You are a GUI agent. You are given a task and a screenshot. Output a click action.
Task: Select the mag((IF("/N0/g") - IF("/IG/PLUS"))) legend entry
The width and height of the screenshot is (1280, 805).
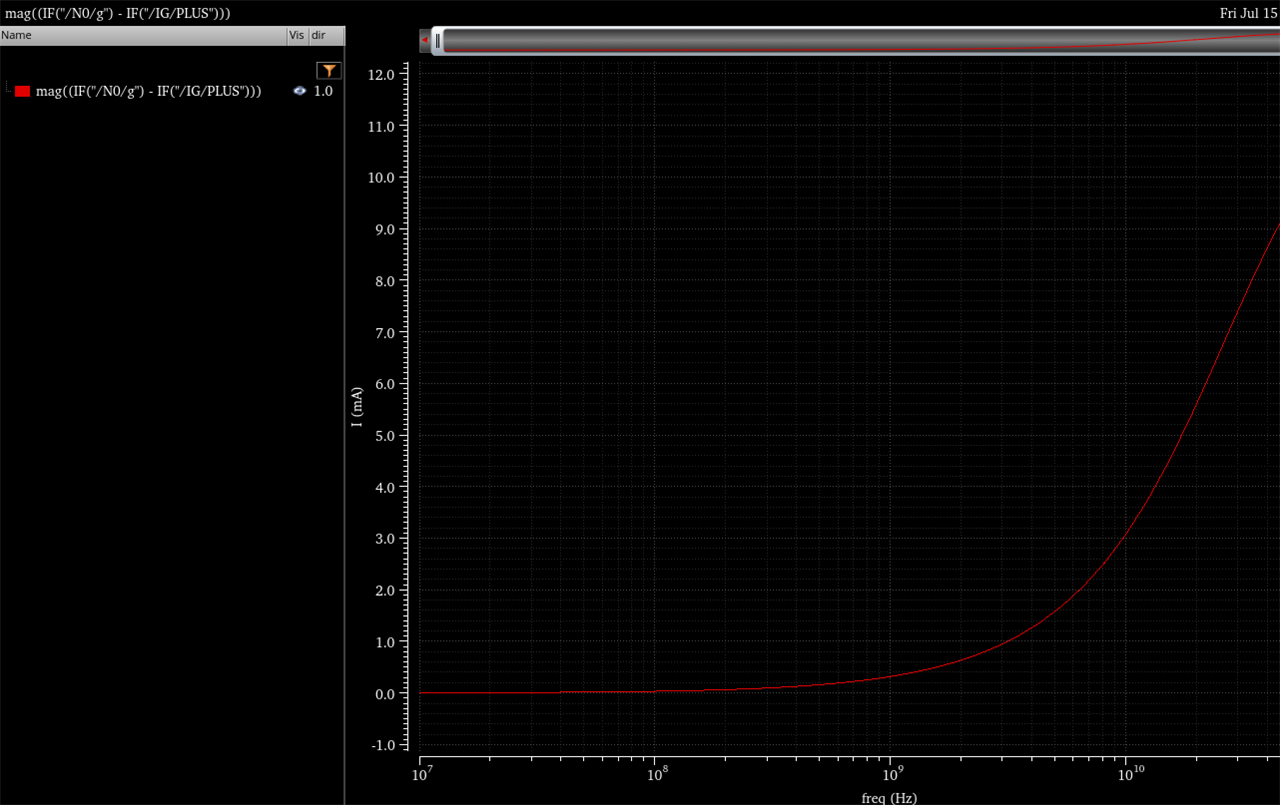[149, 91]
